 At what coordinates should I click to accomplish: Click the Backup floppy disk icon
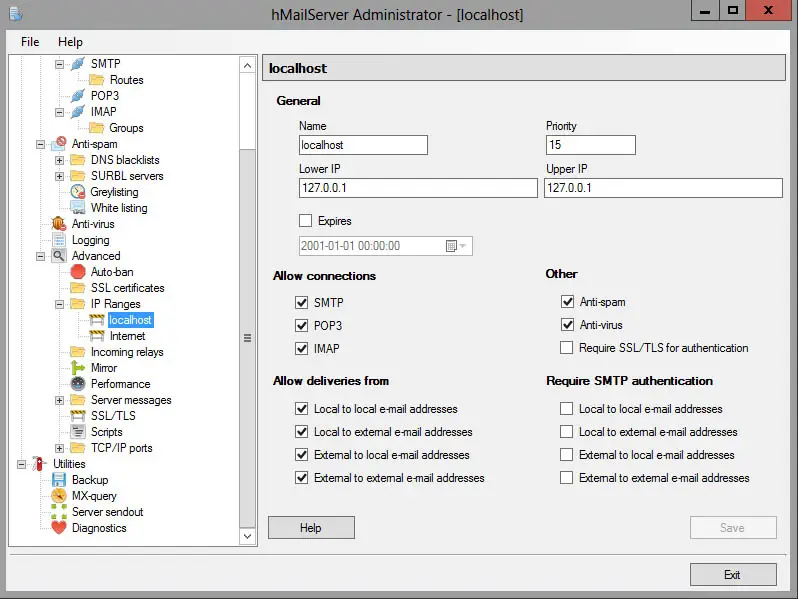59,479
